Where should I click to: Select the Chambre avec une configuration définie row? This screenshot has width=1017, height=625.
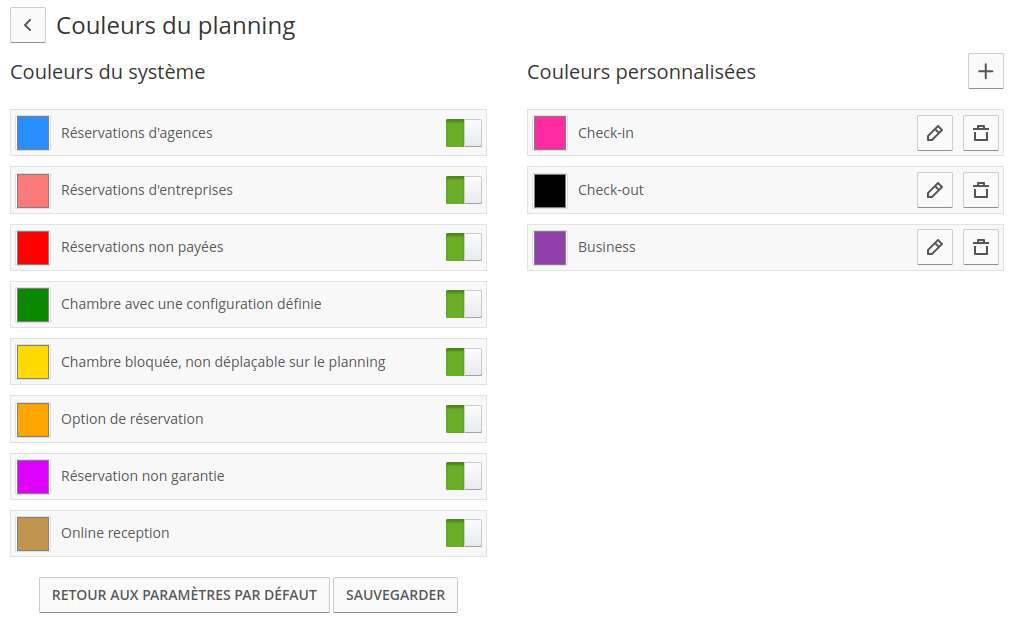pos(248,304)
